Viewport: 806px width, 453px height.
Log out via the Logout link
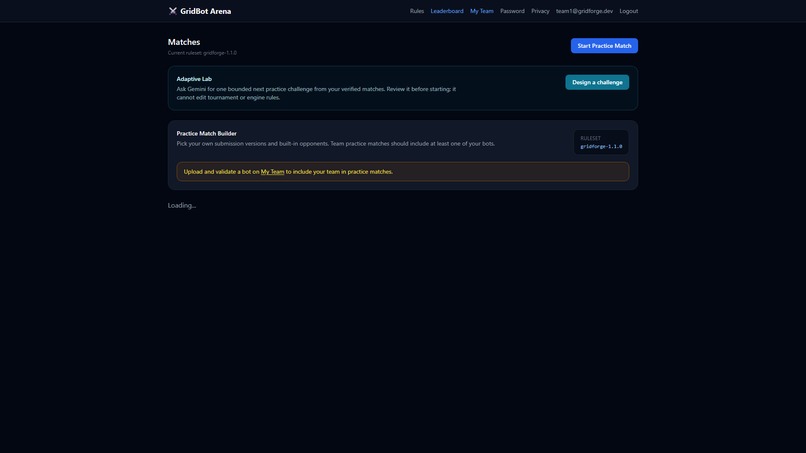pyautogui.click(x=629, y=11)
